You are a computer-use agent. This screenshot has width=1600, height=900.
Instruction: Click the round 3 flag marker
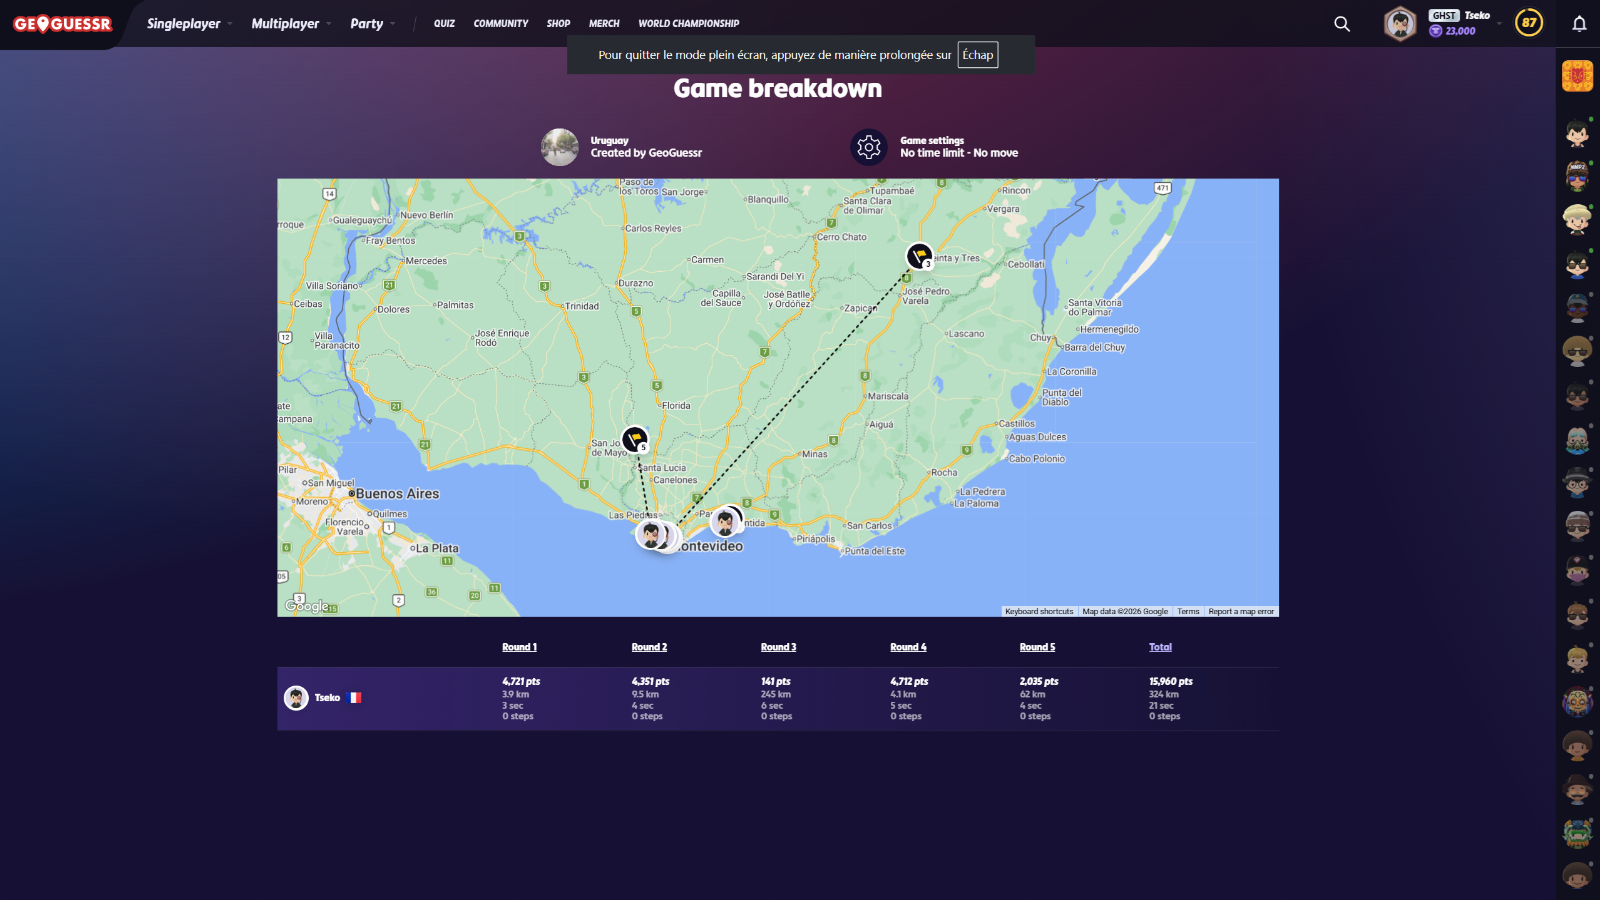click(919, 256)
